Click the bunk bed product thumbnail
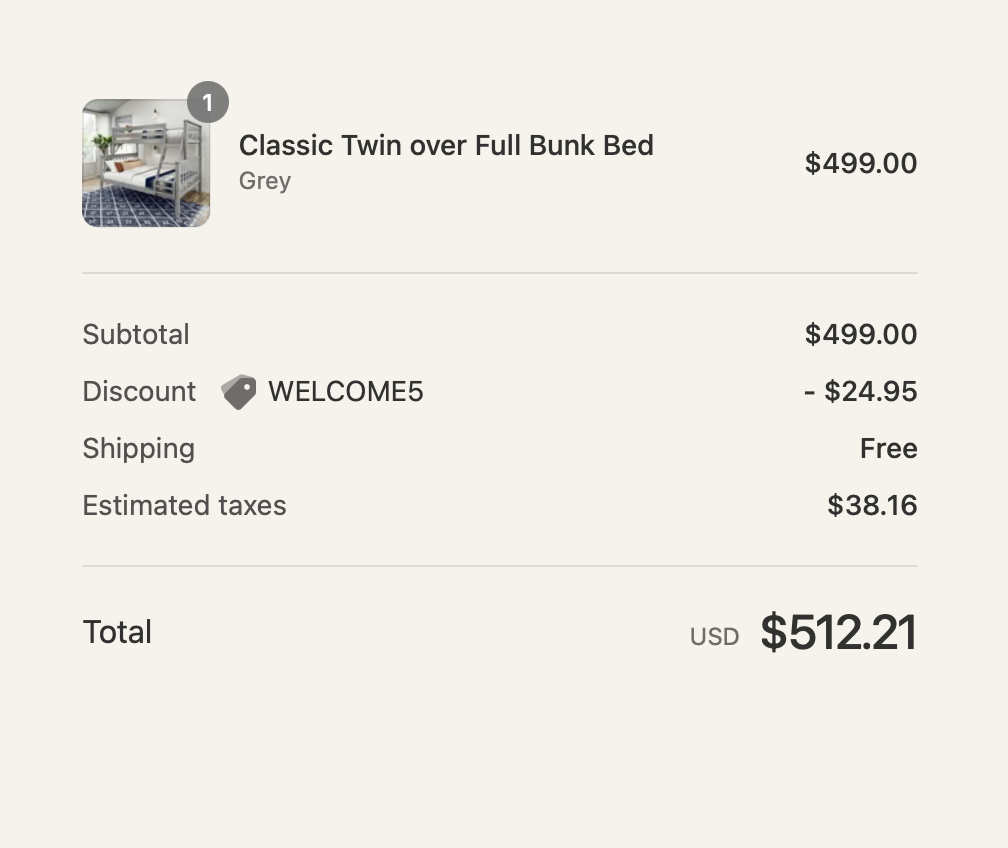Image resolution: width=1008 pixels, height=848 pixels. tap(146, 164)
